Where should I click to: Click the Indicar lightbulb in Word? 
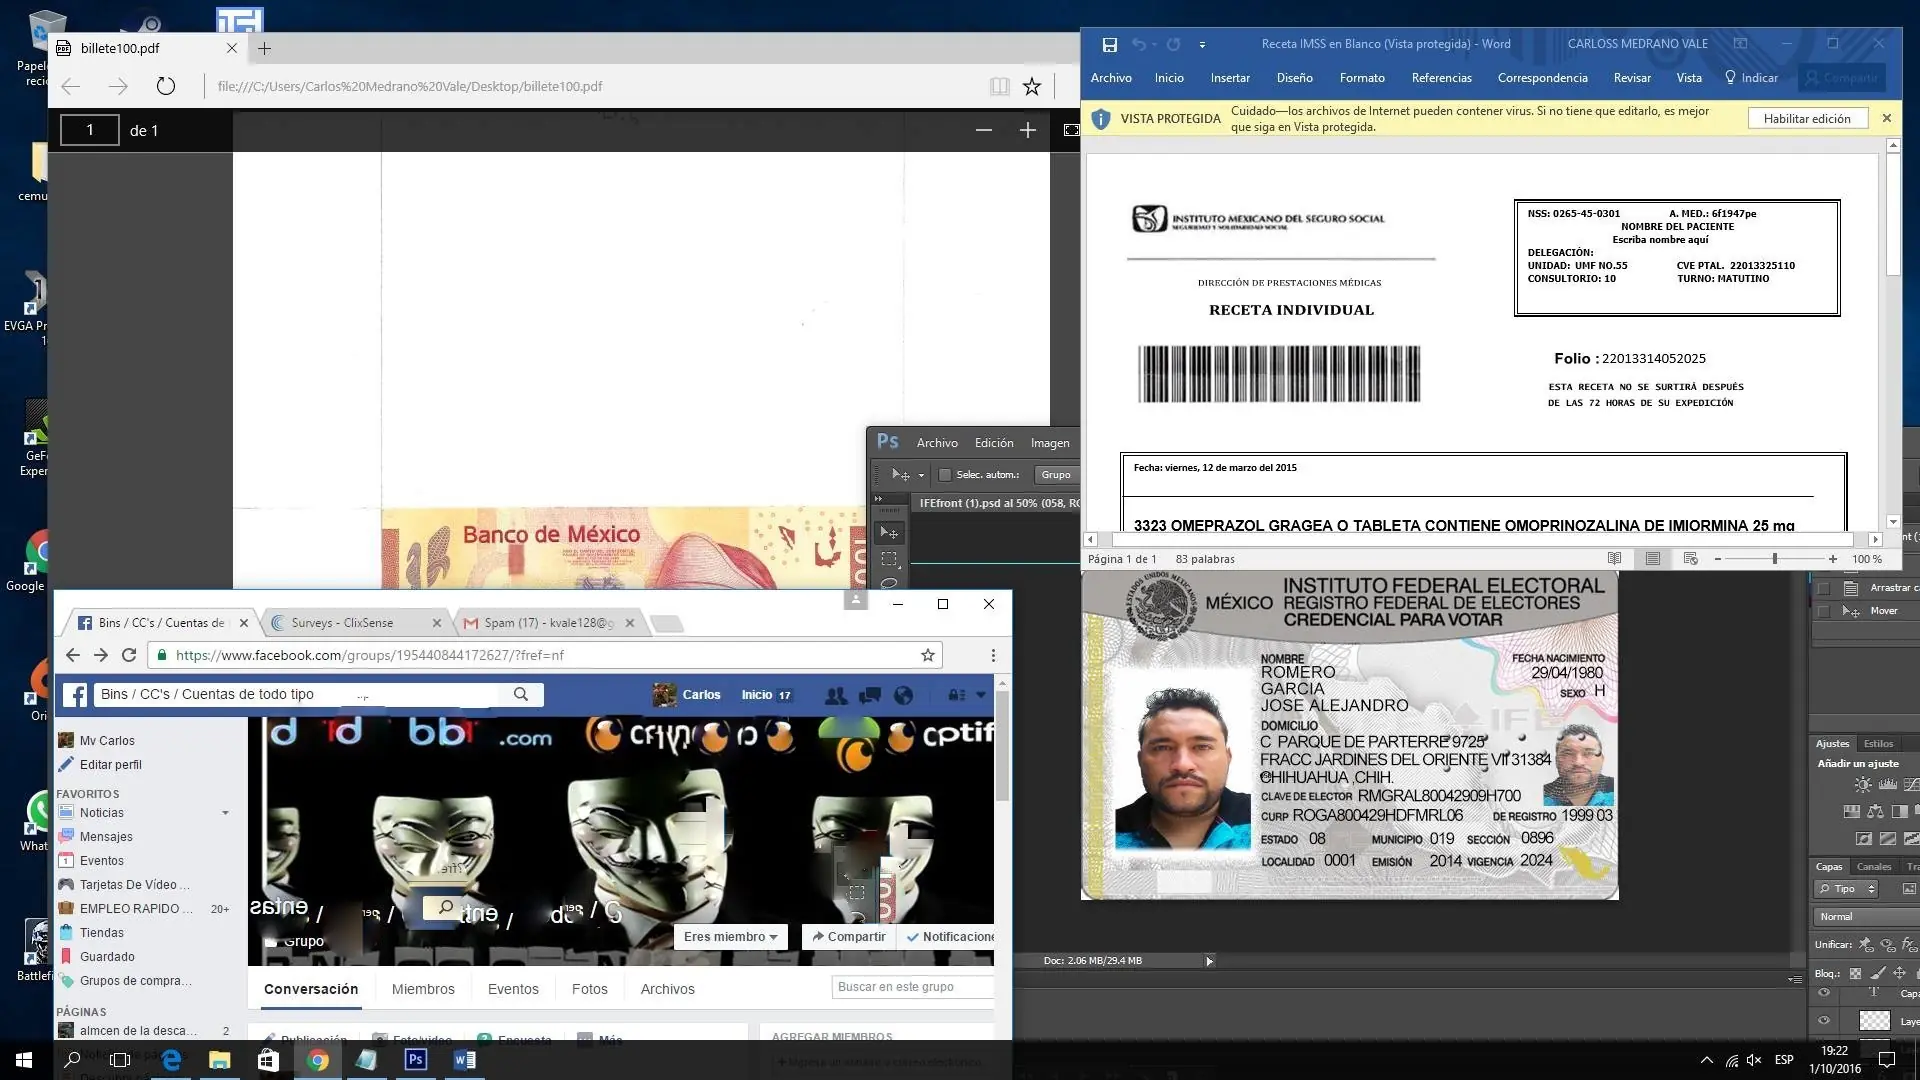tap(1751, 78)
